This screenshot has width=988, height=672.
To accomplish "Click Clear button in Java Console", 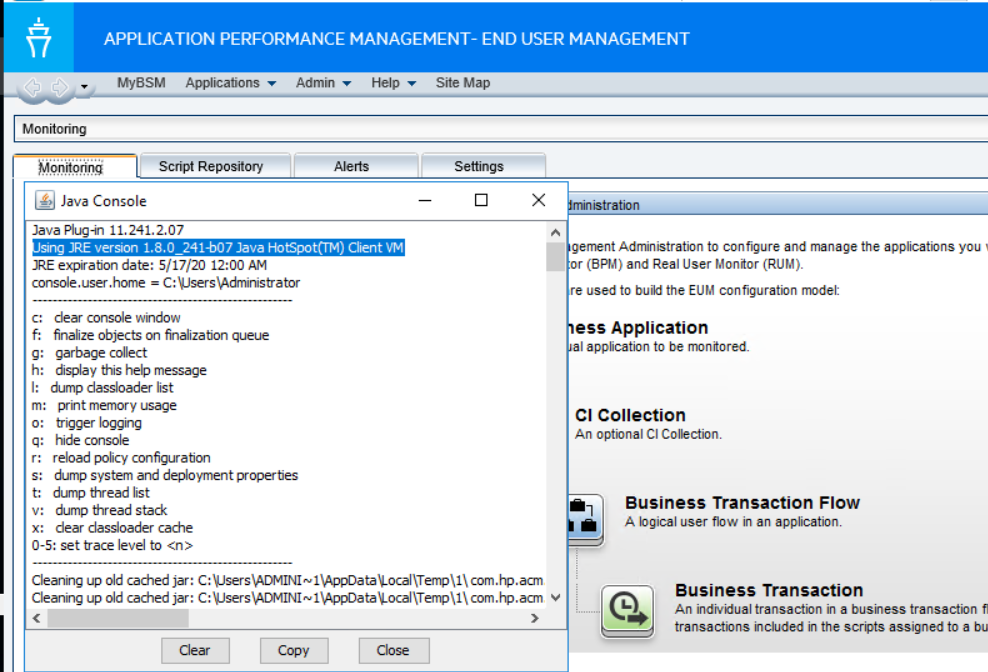I will [x=195, y=650].
